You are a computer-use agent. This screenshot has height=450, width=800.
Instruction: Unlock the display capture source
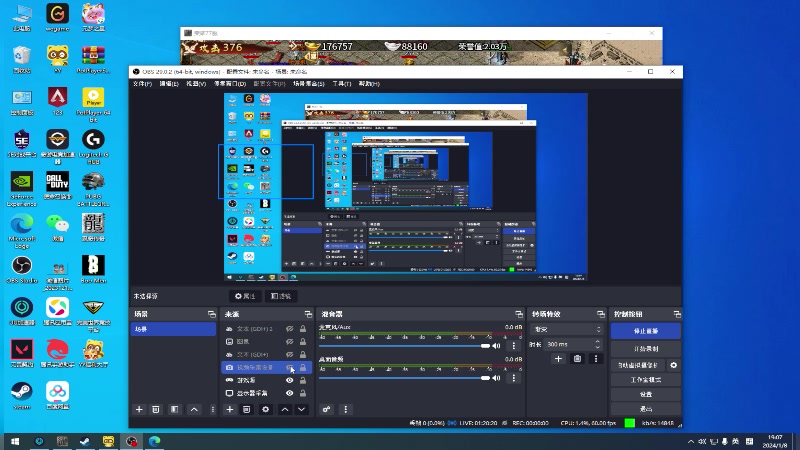(x=303, y=393)
